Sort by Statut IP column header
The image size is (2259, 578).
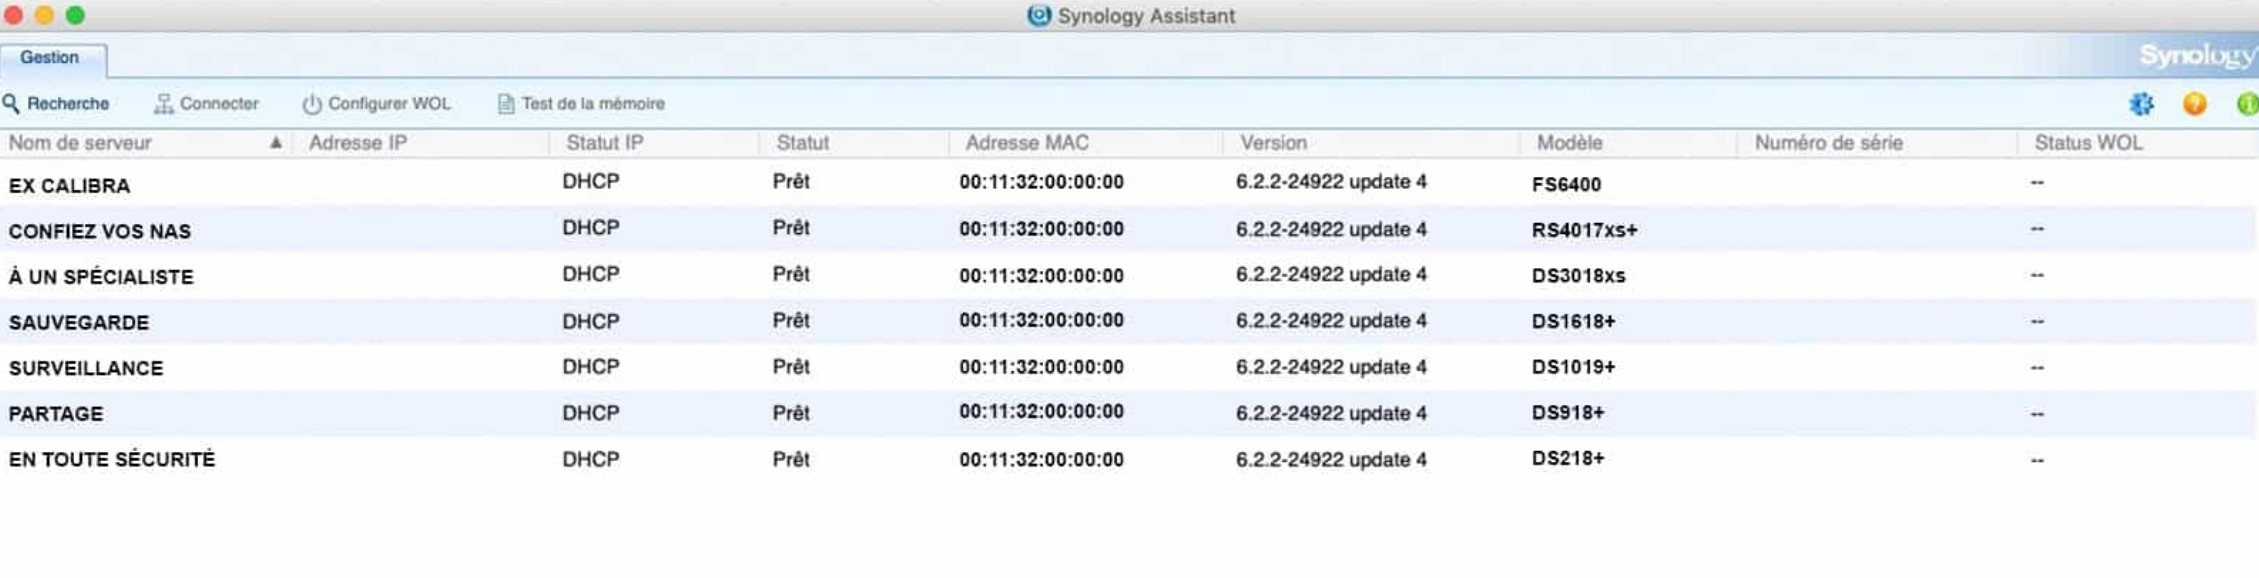pos(605,143)
